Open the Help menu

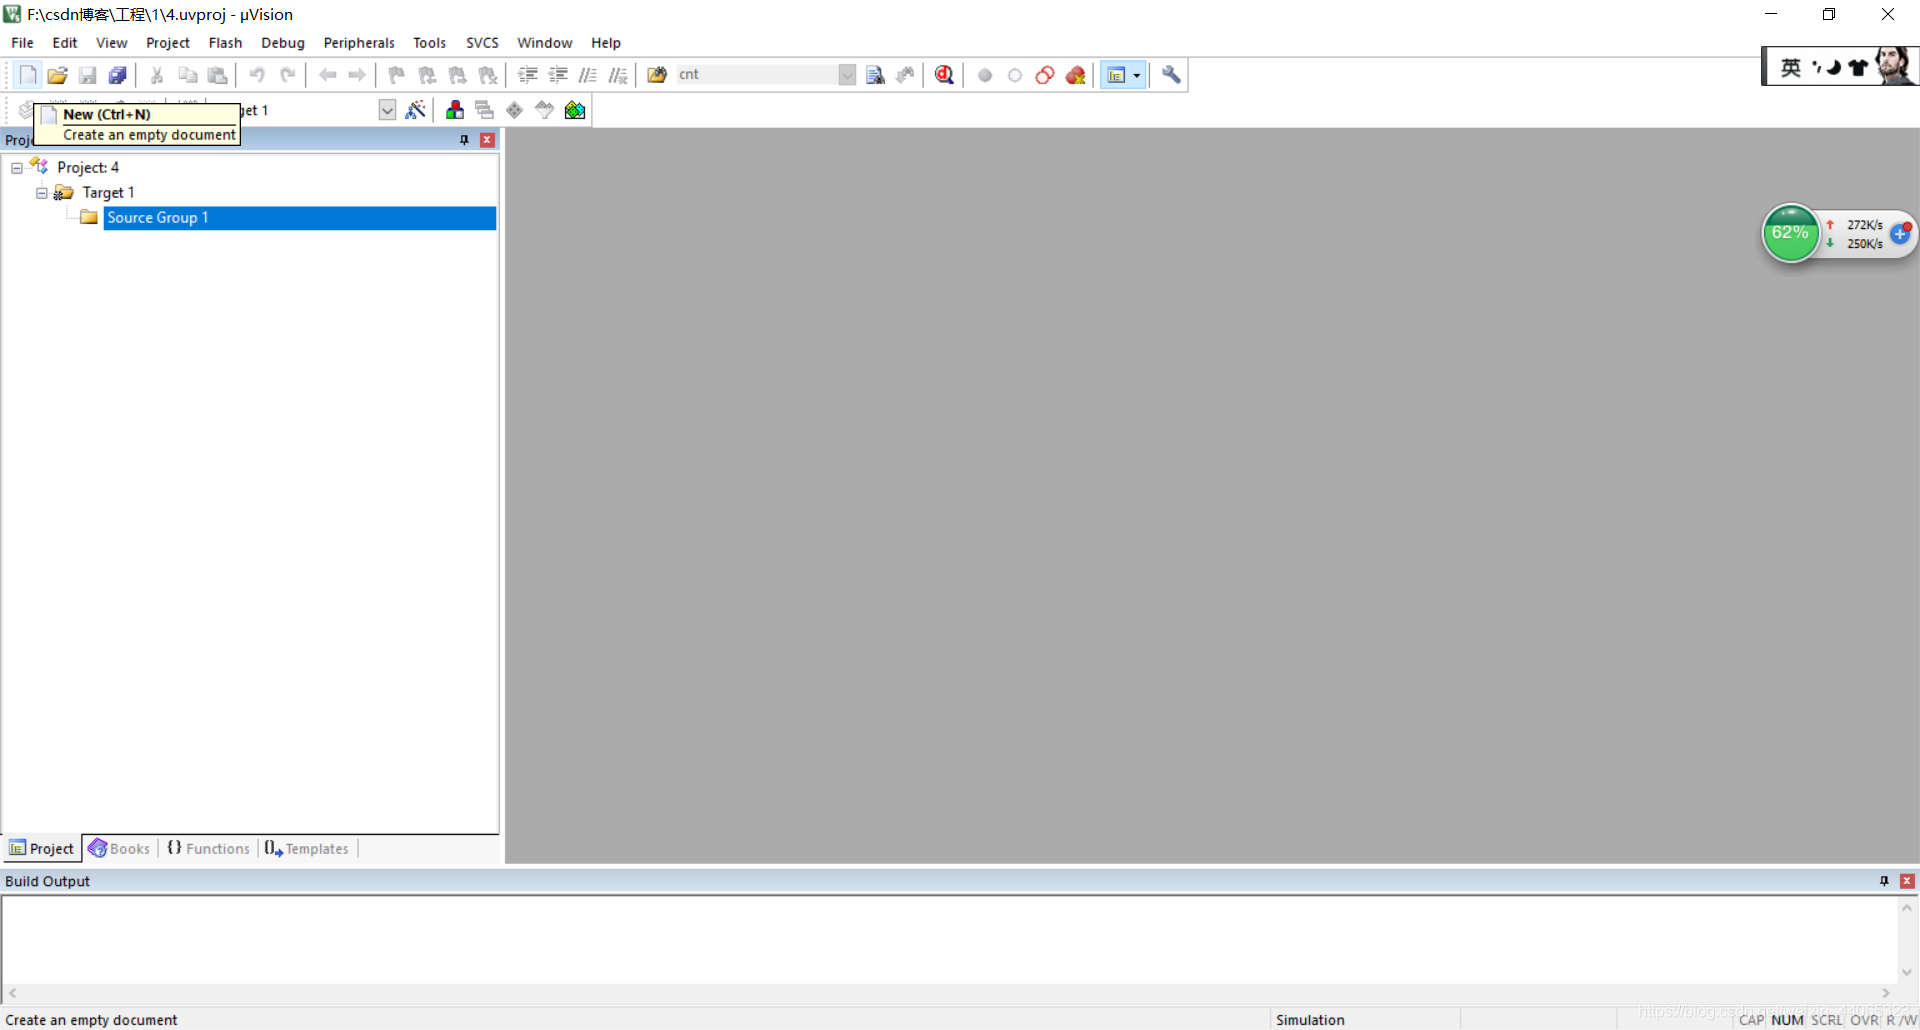[x=606, y=43]
